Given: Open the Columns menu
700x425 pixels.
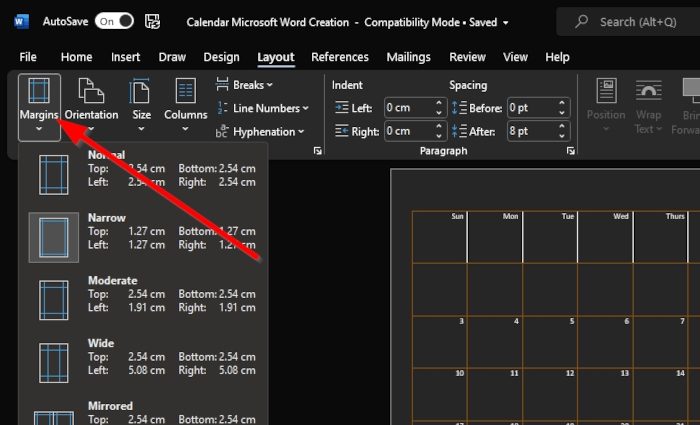Looking at the screenshot, I should coord(185,107).
